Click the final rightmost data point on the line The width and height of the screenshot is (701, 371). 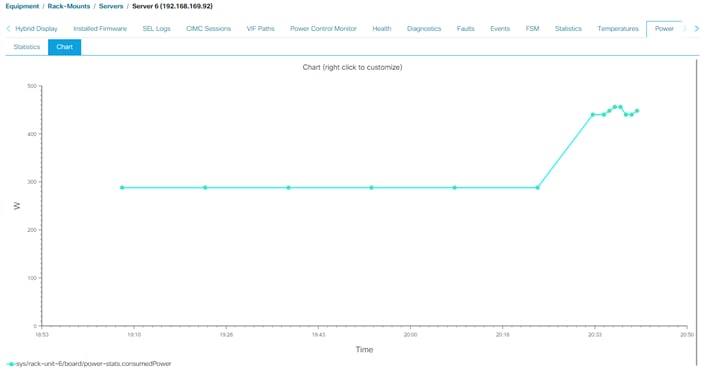637,111
